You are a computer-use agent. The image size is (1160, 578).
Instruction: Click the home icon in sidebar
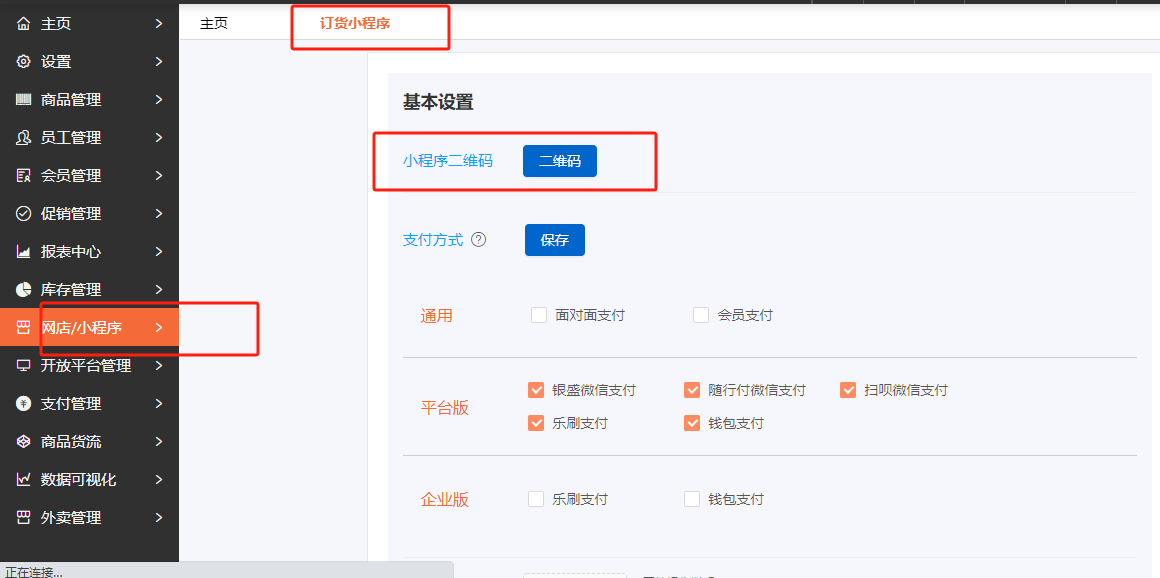click(x=23, y=23)
